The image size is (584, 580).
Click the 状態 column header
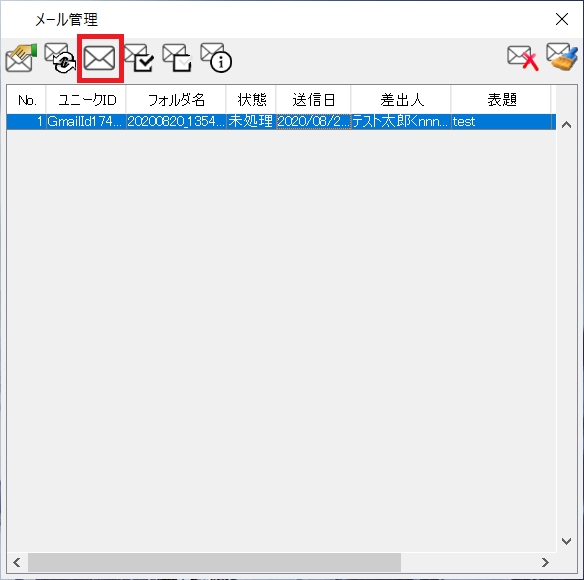coord(251,100)
